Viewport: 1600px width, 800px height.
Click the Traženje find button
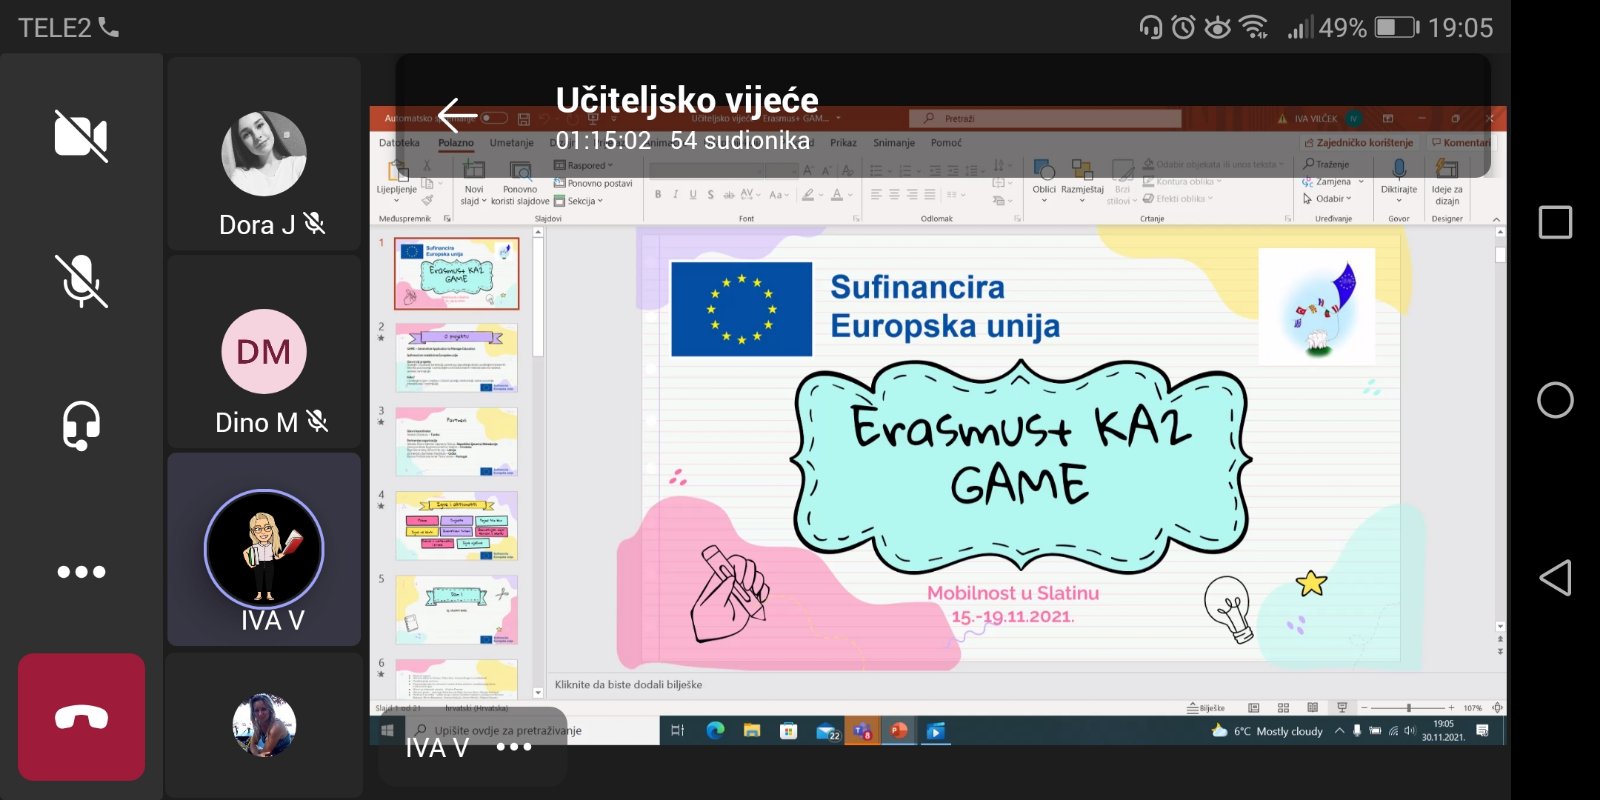click(1326, 164)
